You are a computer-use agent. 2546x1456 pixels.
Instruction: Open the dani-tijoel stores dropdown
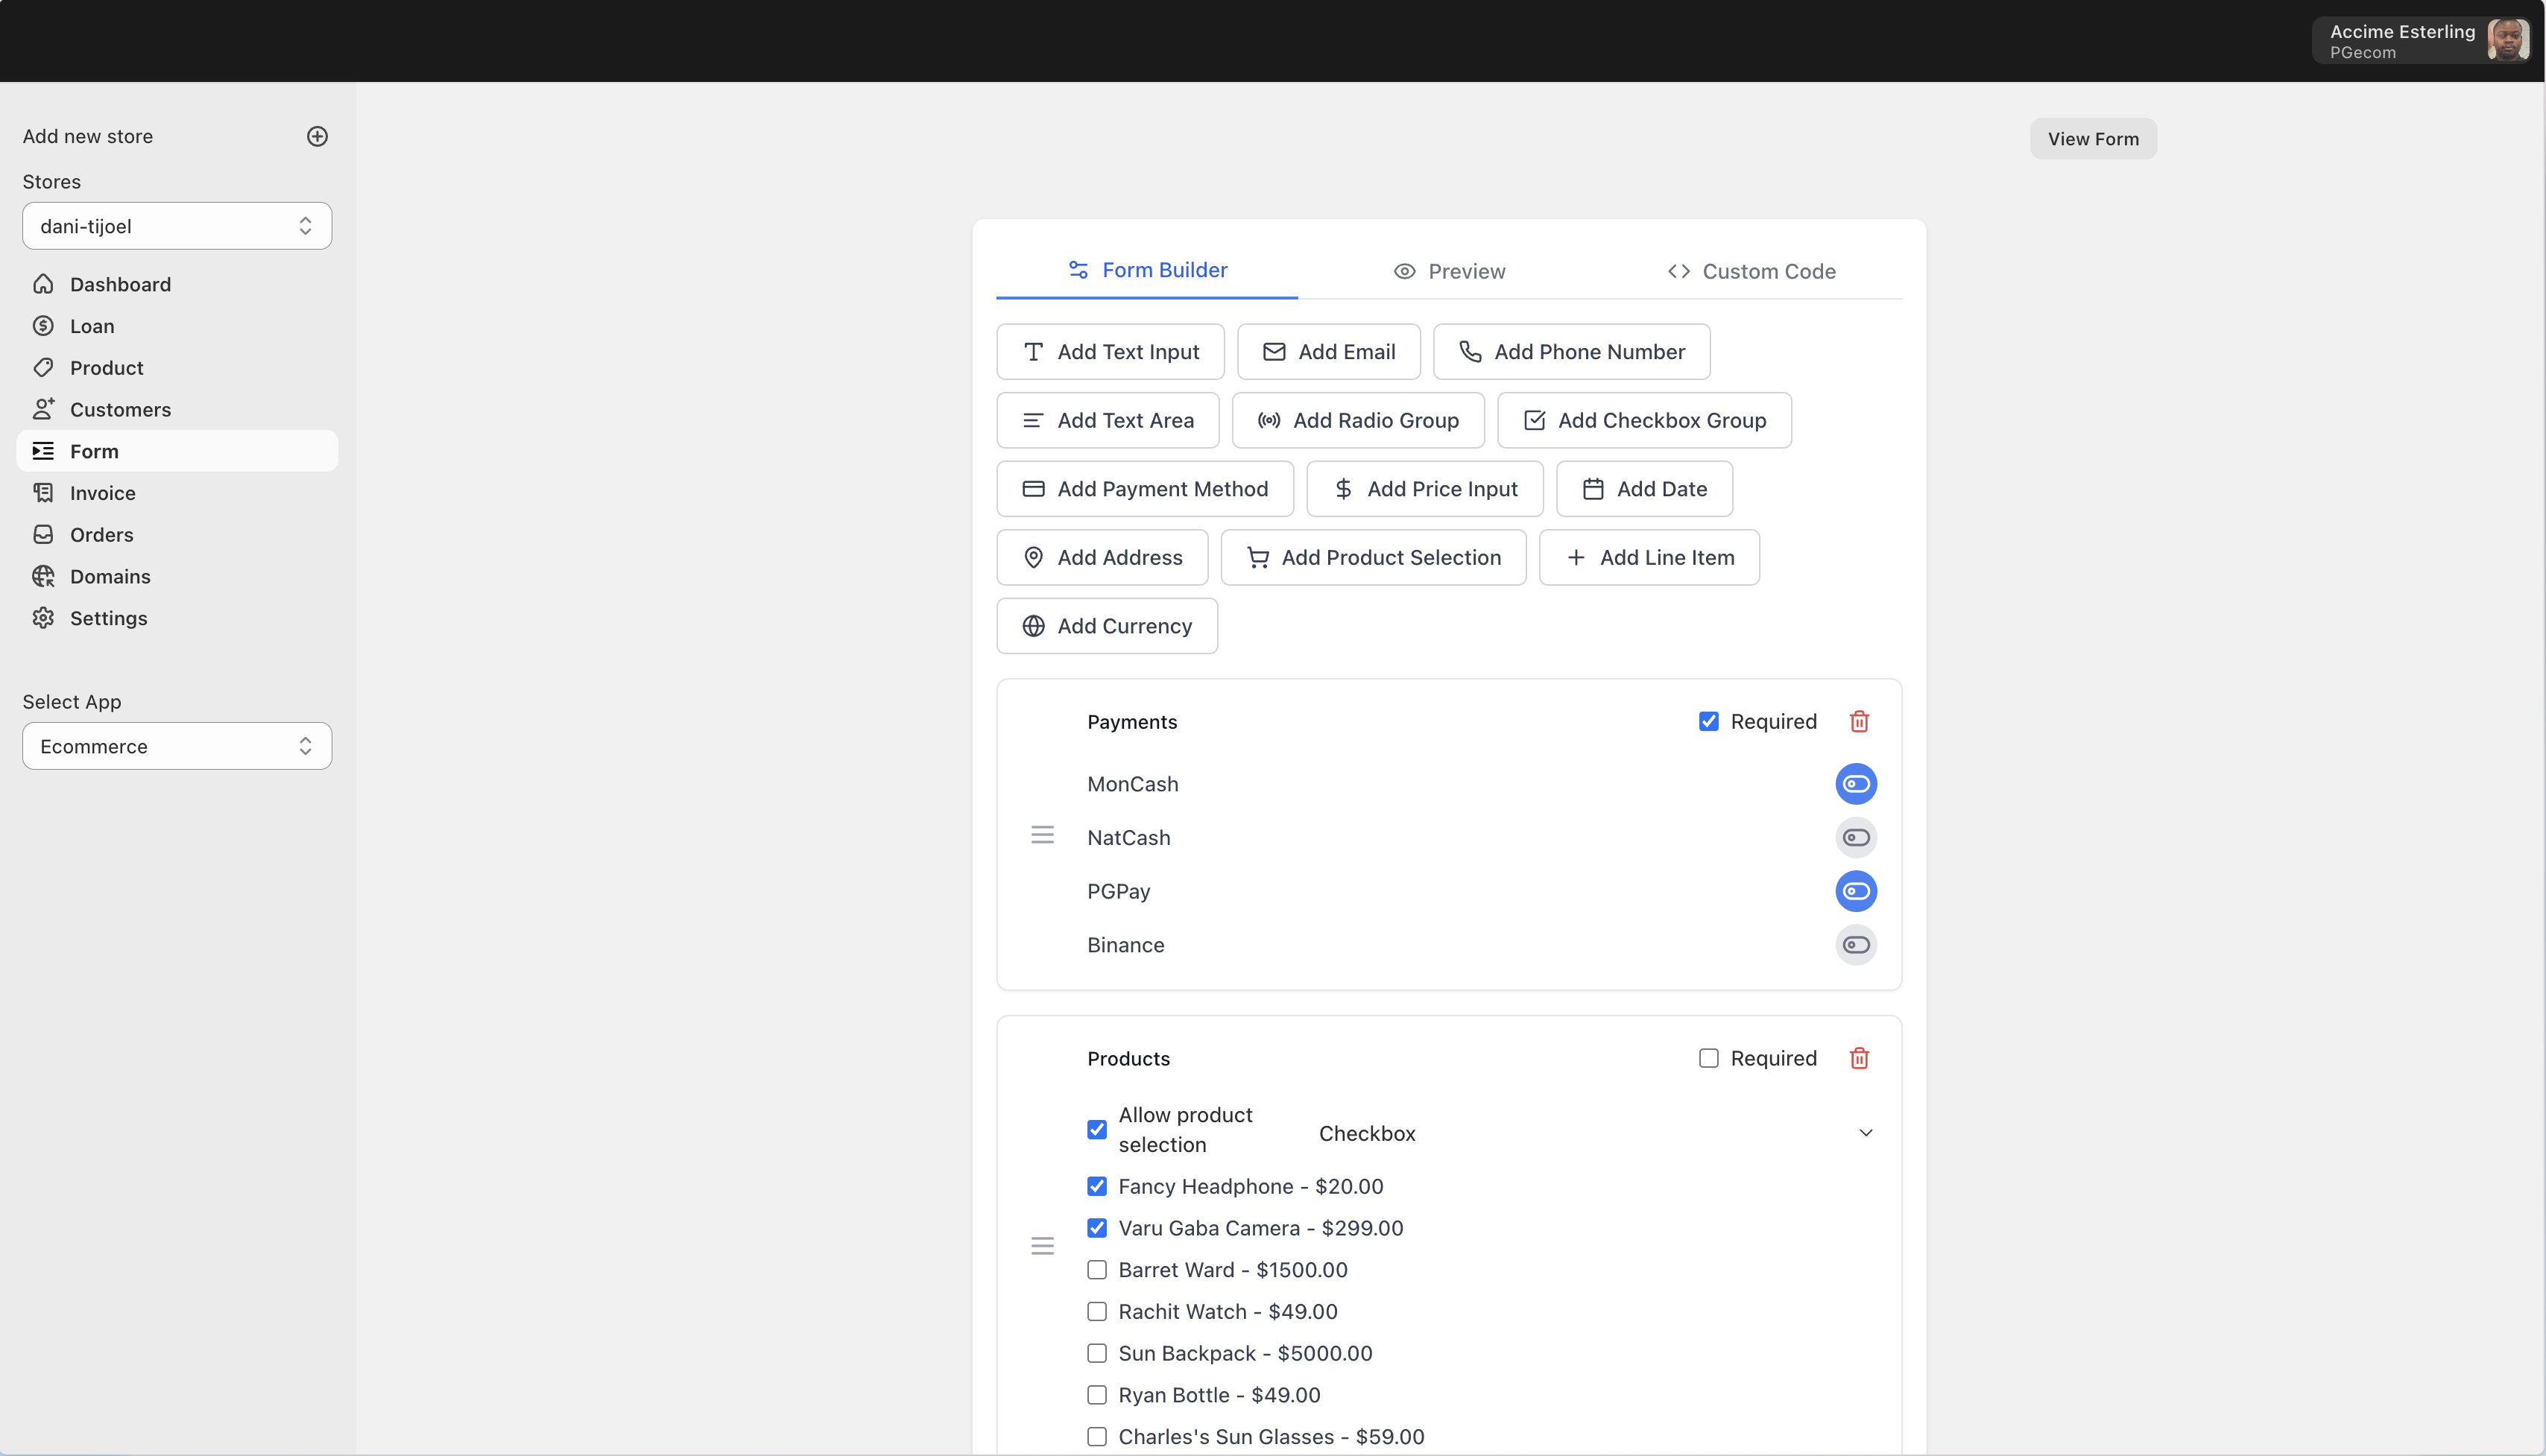[177, 226]
